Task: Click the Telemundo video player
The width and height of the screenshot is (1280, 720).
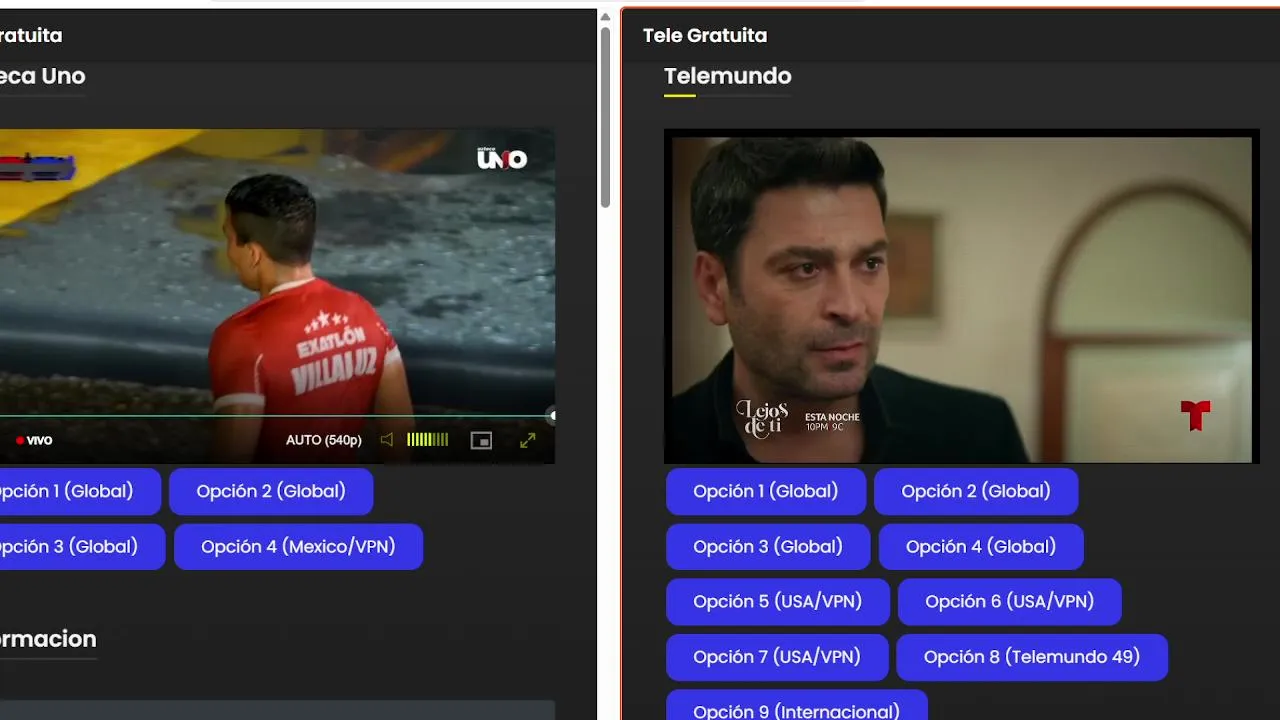Action: click(x=961, y=297)
